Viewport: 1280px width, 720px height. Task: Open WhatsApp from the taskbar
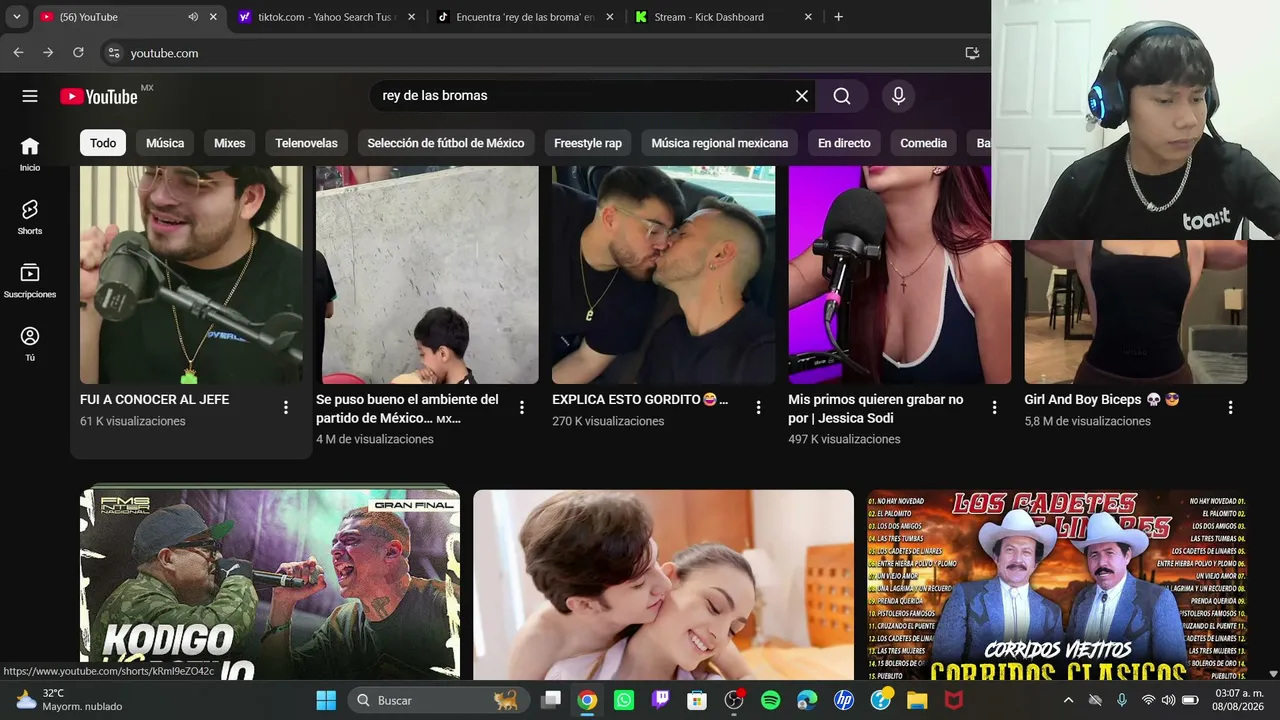tap(624, 700)
